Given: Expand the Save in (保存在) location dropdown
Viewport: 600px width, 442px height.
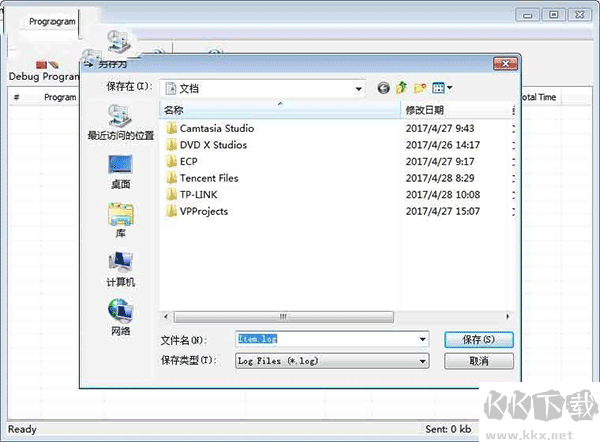Looking at the screenshot, I should (358, 88).
